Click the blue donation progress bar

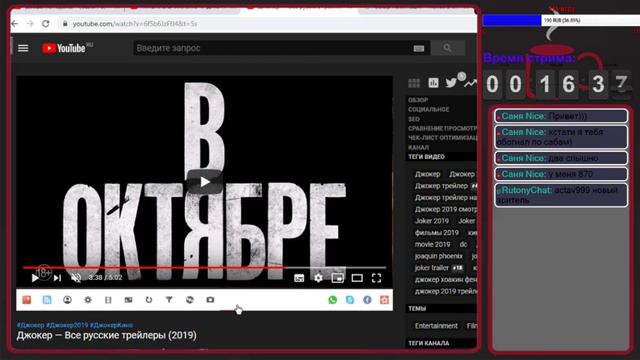click(x=512, y=20)
